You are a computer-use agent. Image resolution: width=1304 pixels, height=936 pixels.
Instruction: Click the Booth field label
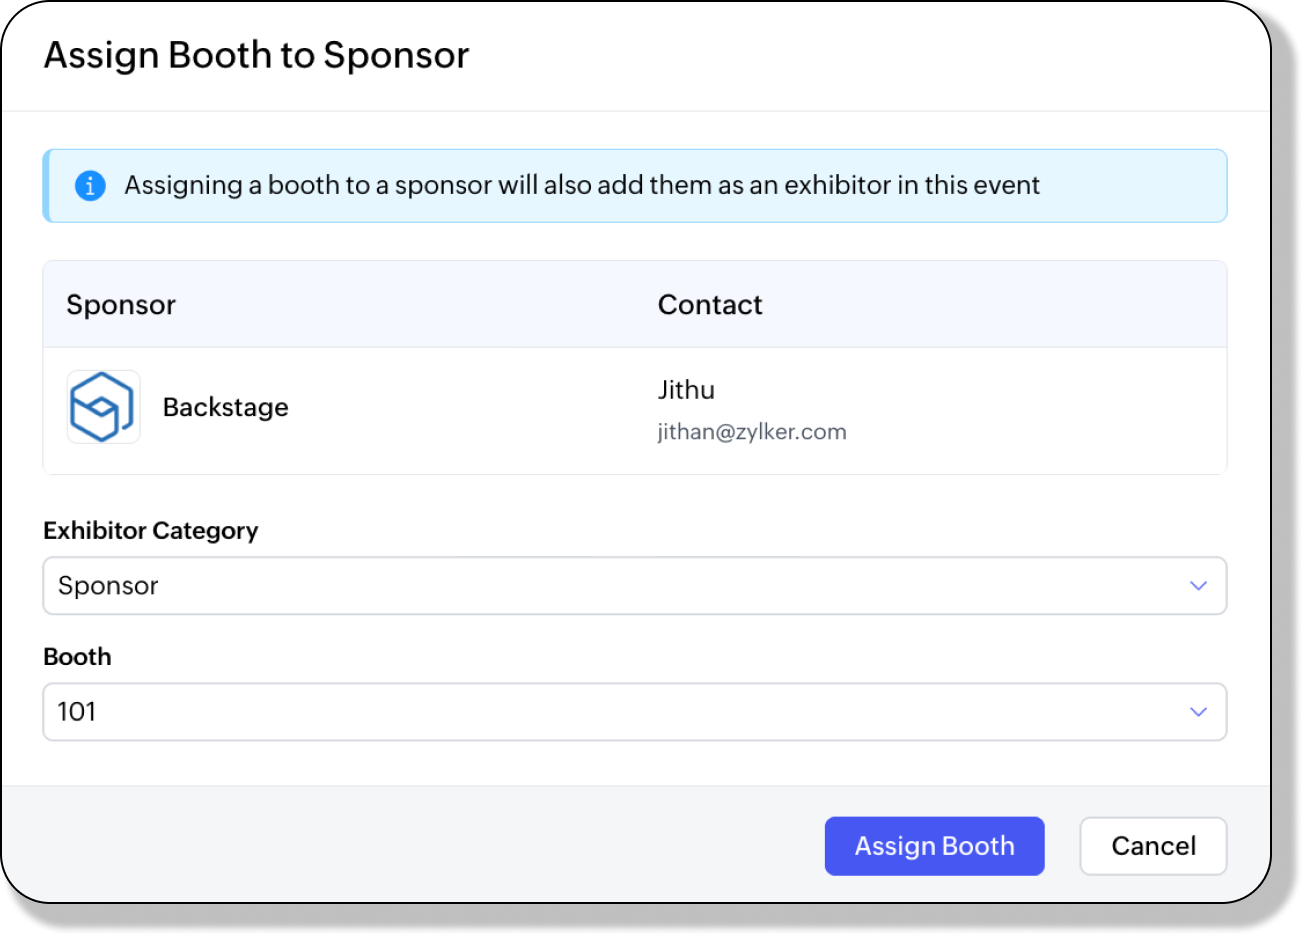[x=77, y=657]
